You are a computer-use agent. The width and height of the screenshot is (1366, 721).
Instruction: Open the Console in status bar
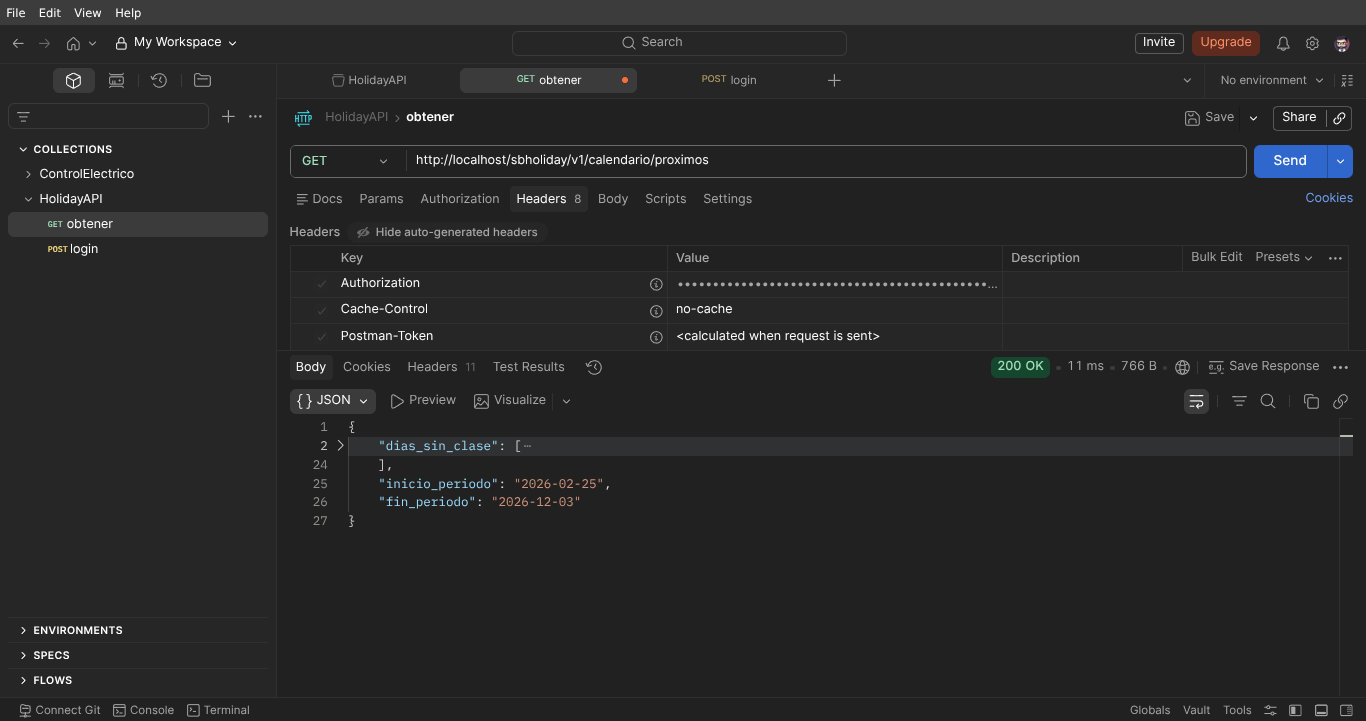point(144,710)
